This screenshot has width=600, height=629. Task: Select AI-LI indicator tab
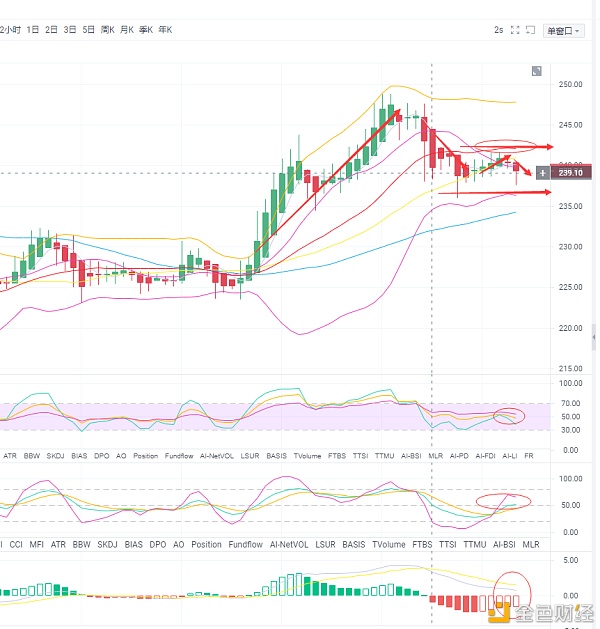(510, 456)
